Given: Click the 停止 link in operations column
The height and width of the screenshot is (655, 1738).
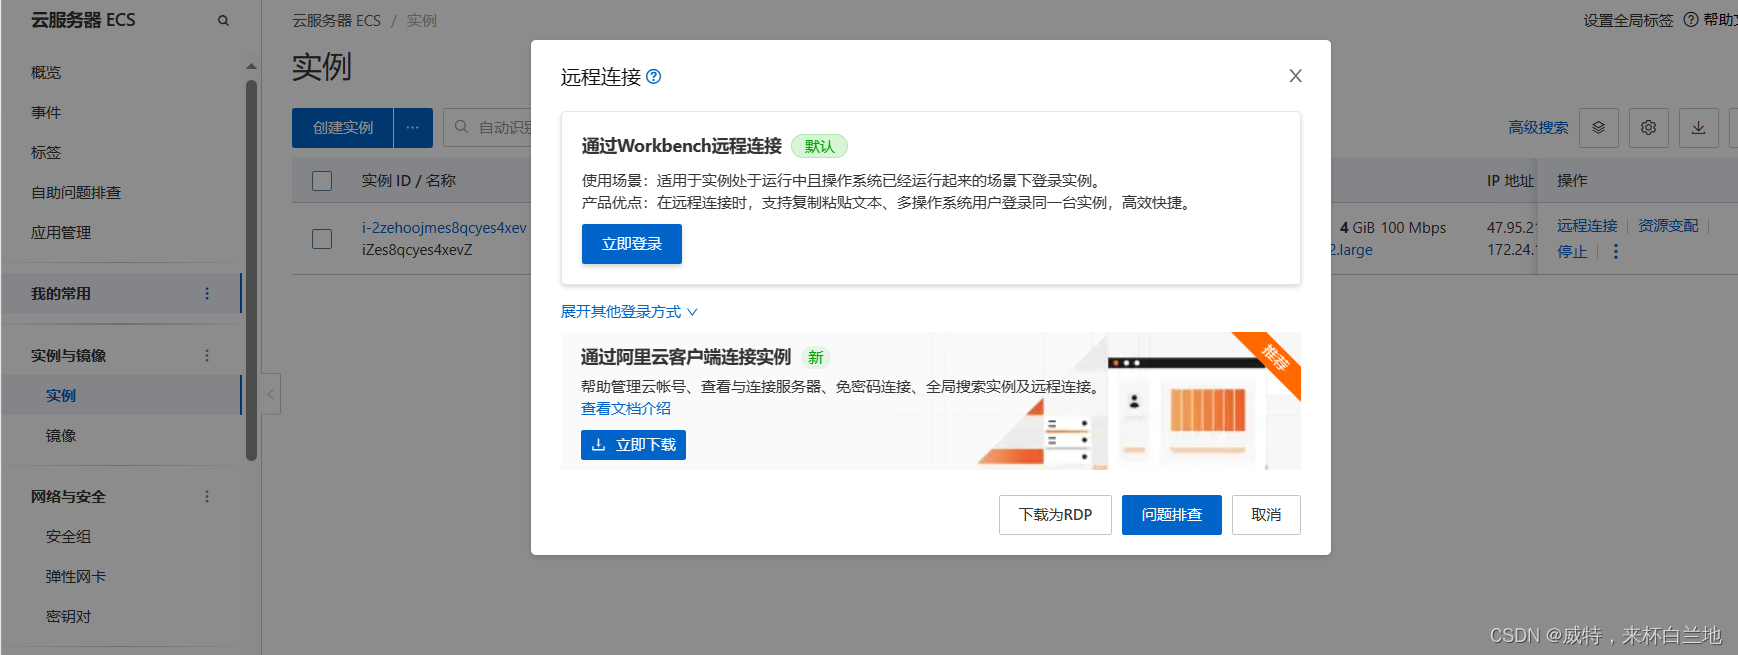Looking at the screenshot, I should pyautogui.click(x=1572, y=251).
